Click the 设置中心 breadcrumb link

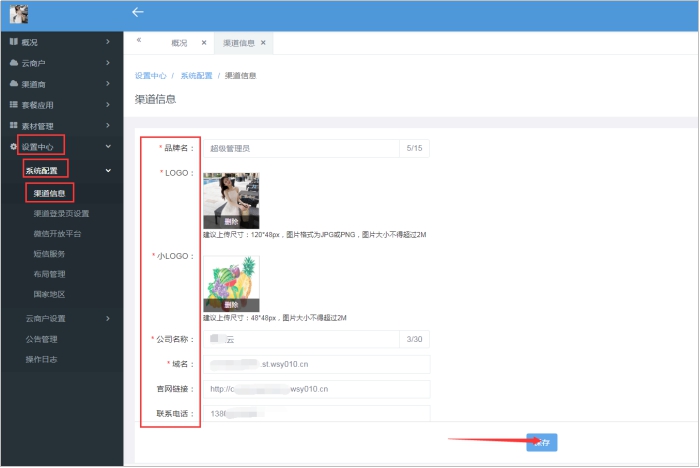click(150, 75)
